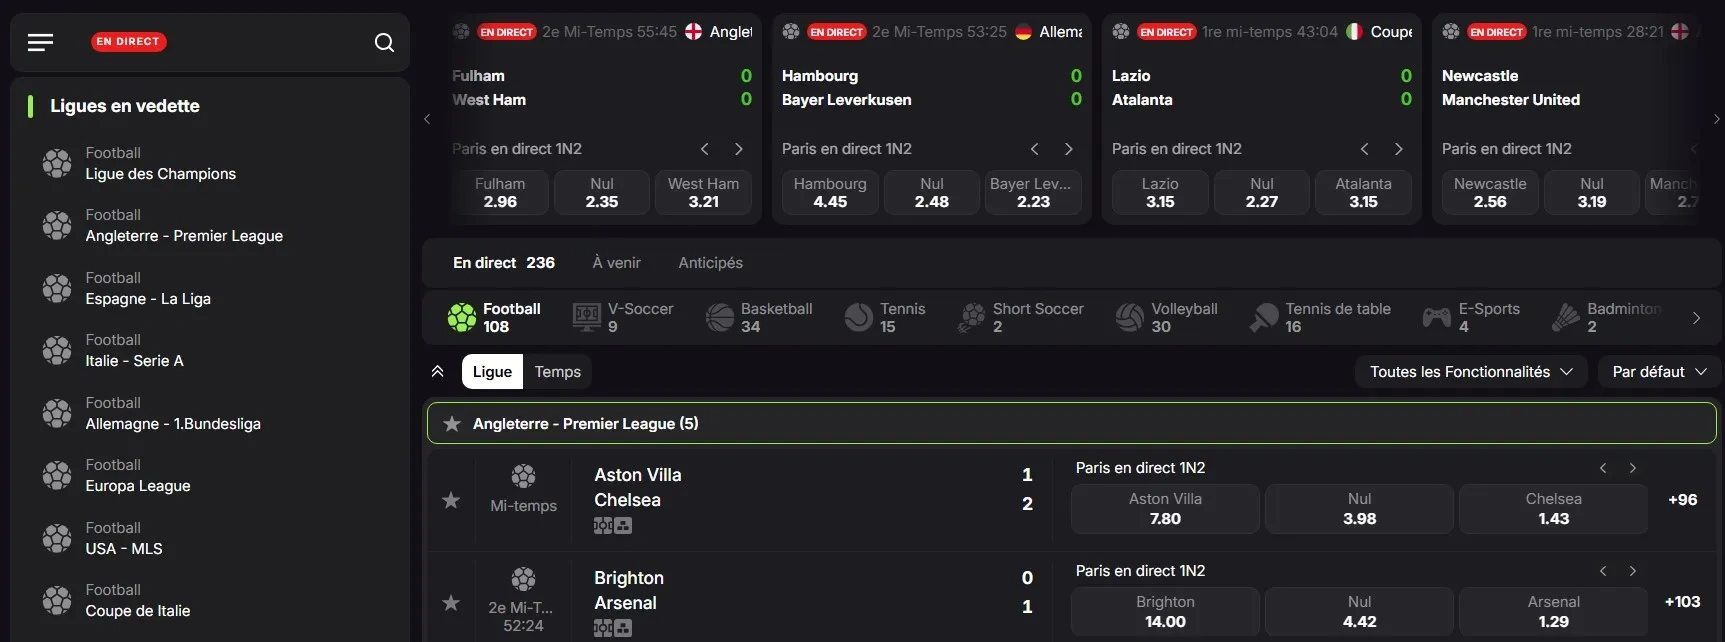The width and height of the screenshot is (1725, 642).
Task: Select the Tennis de table icon
Action: [1264, 318]
